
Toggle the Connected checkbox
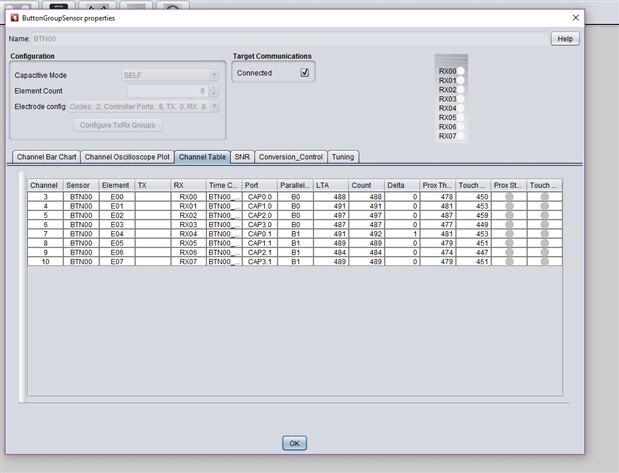(x=305, y=73)
